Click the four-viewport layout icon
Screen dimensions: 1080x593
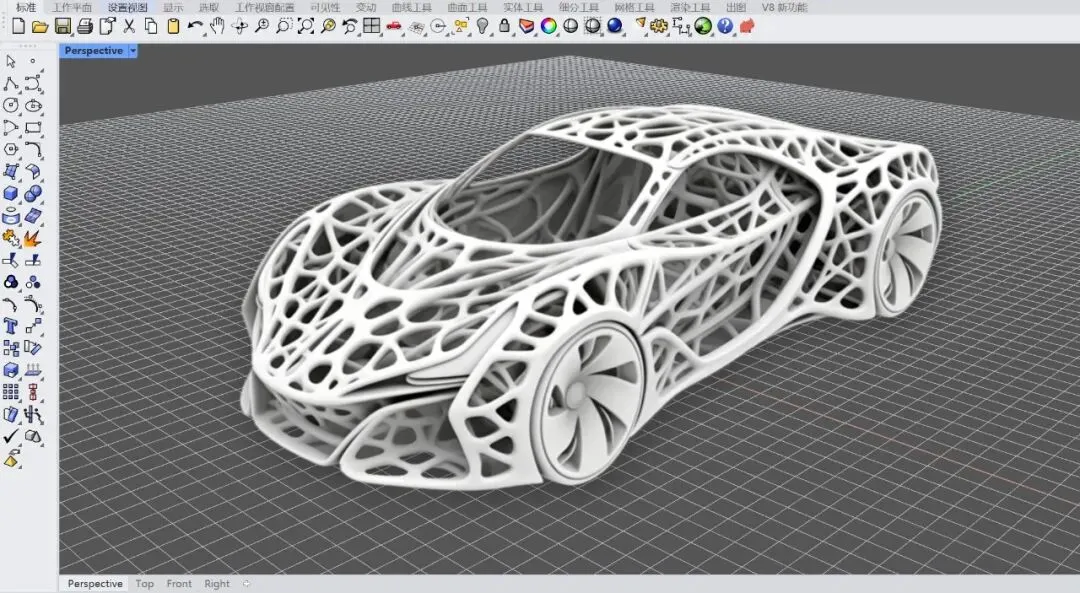pyautogui.click(x=372, y=26)
